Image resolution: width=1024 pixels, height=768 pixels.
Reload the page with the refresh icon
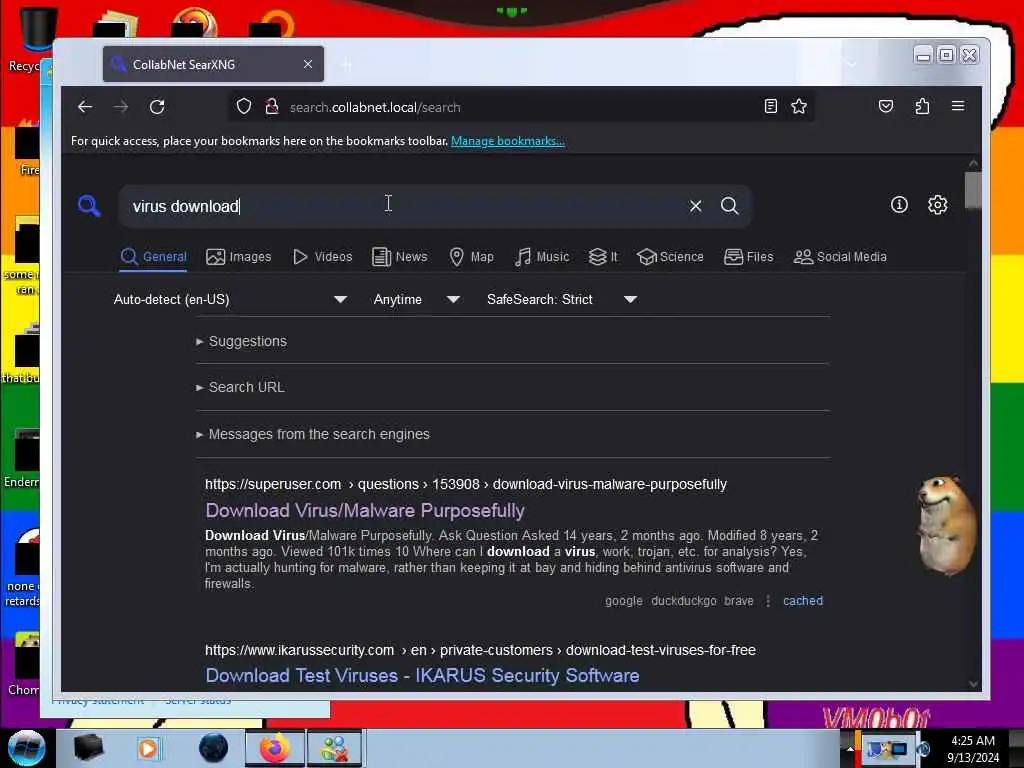coord(157,106)
